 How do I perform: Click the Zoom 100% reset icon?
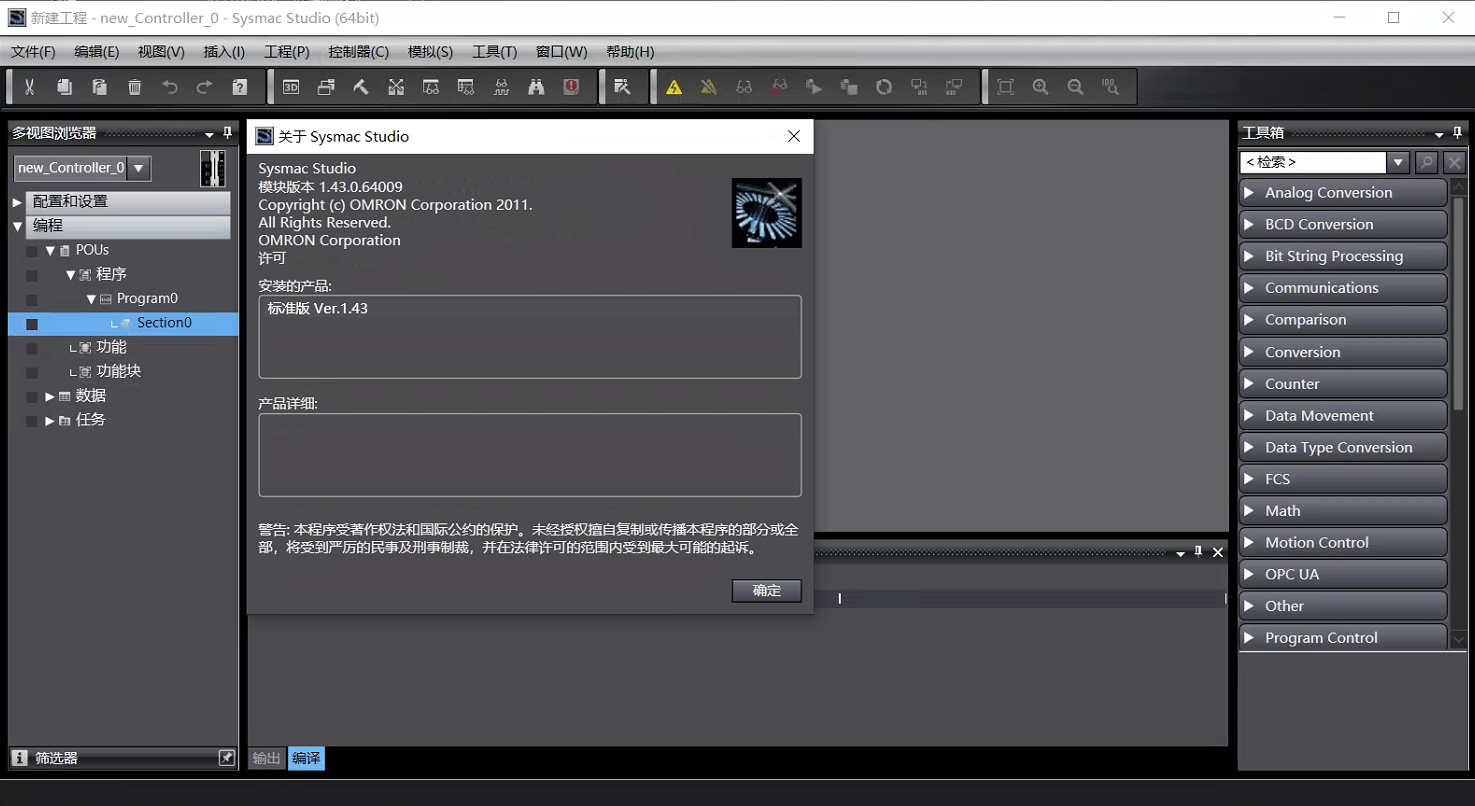[1110, 87]
